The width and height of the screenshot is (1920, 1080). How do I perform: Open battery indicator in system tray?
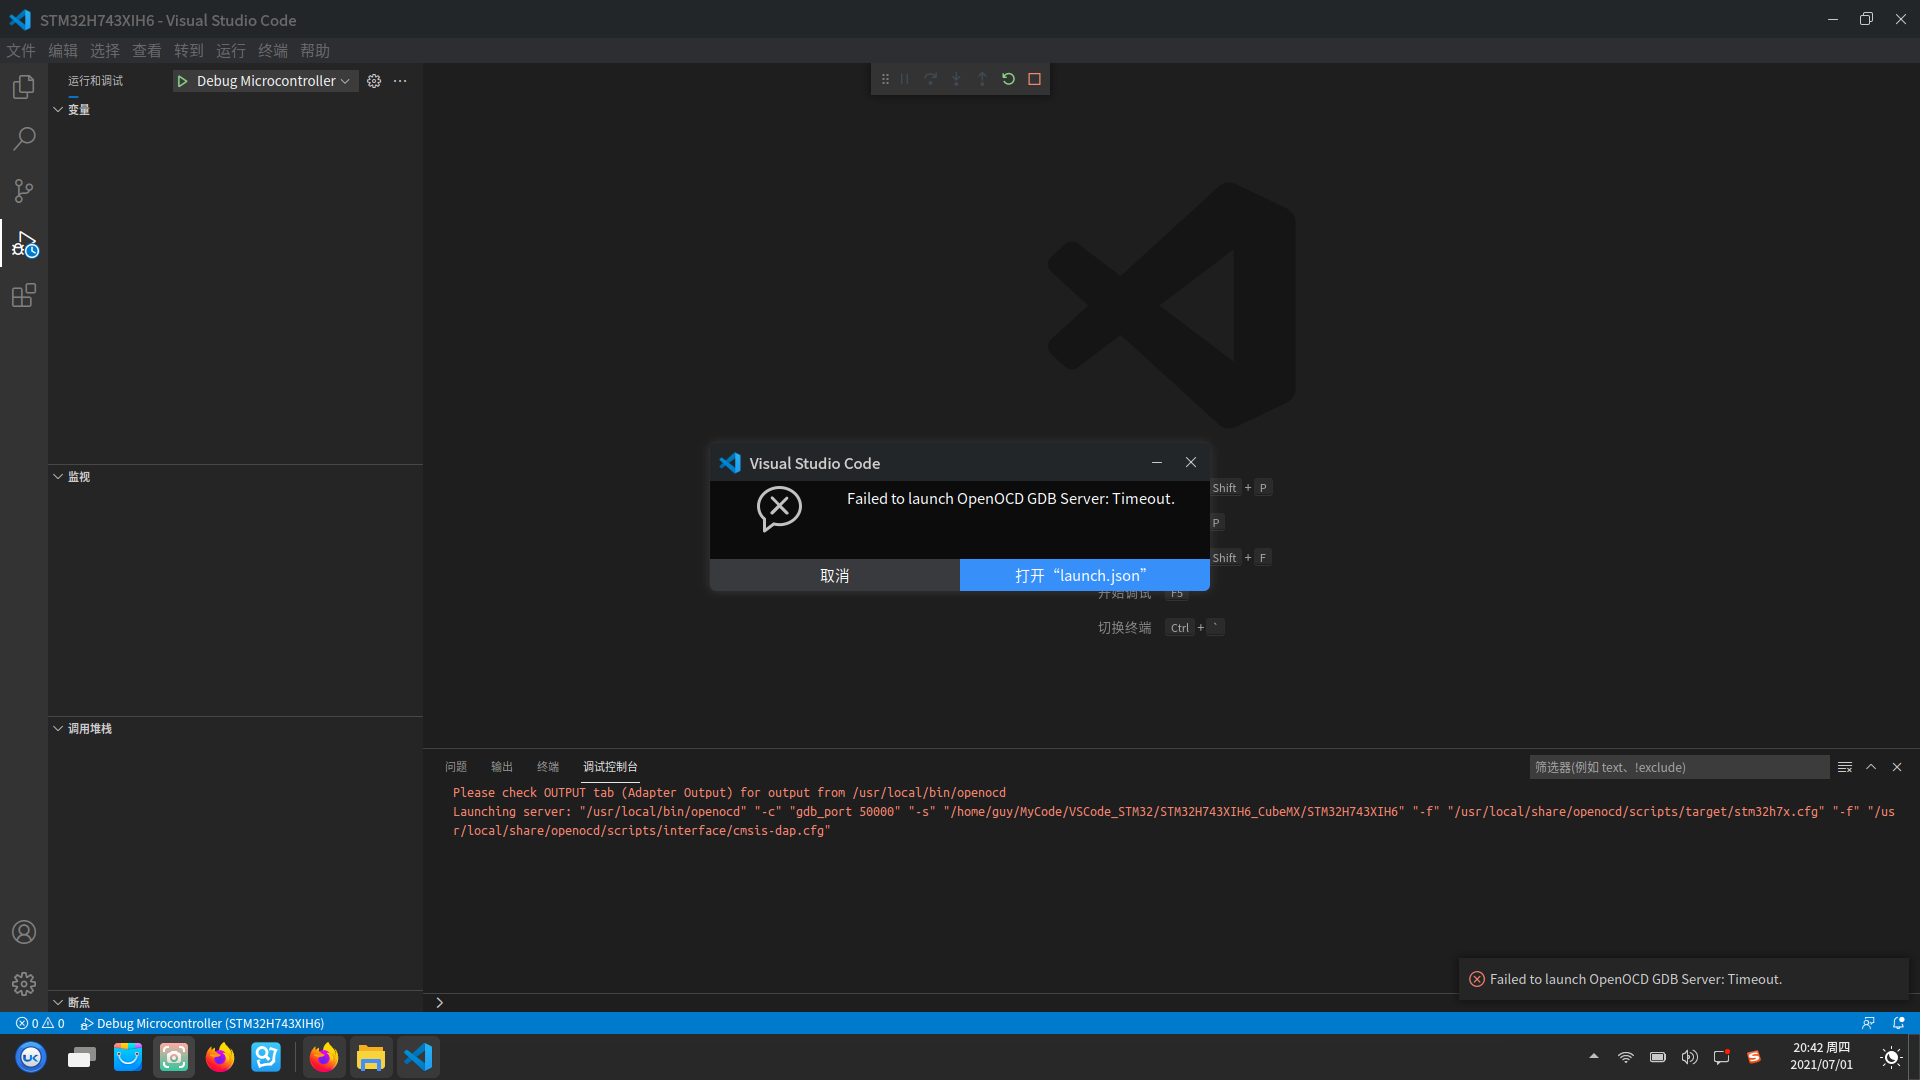tap(1658, 1057)
